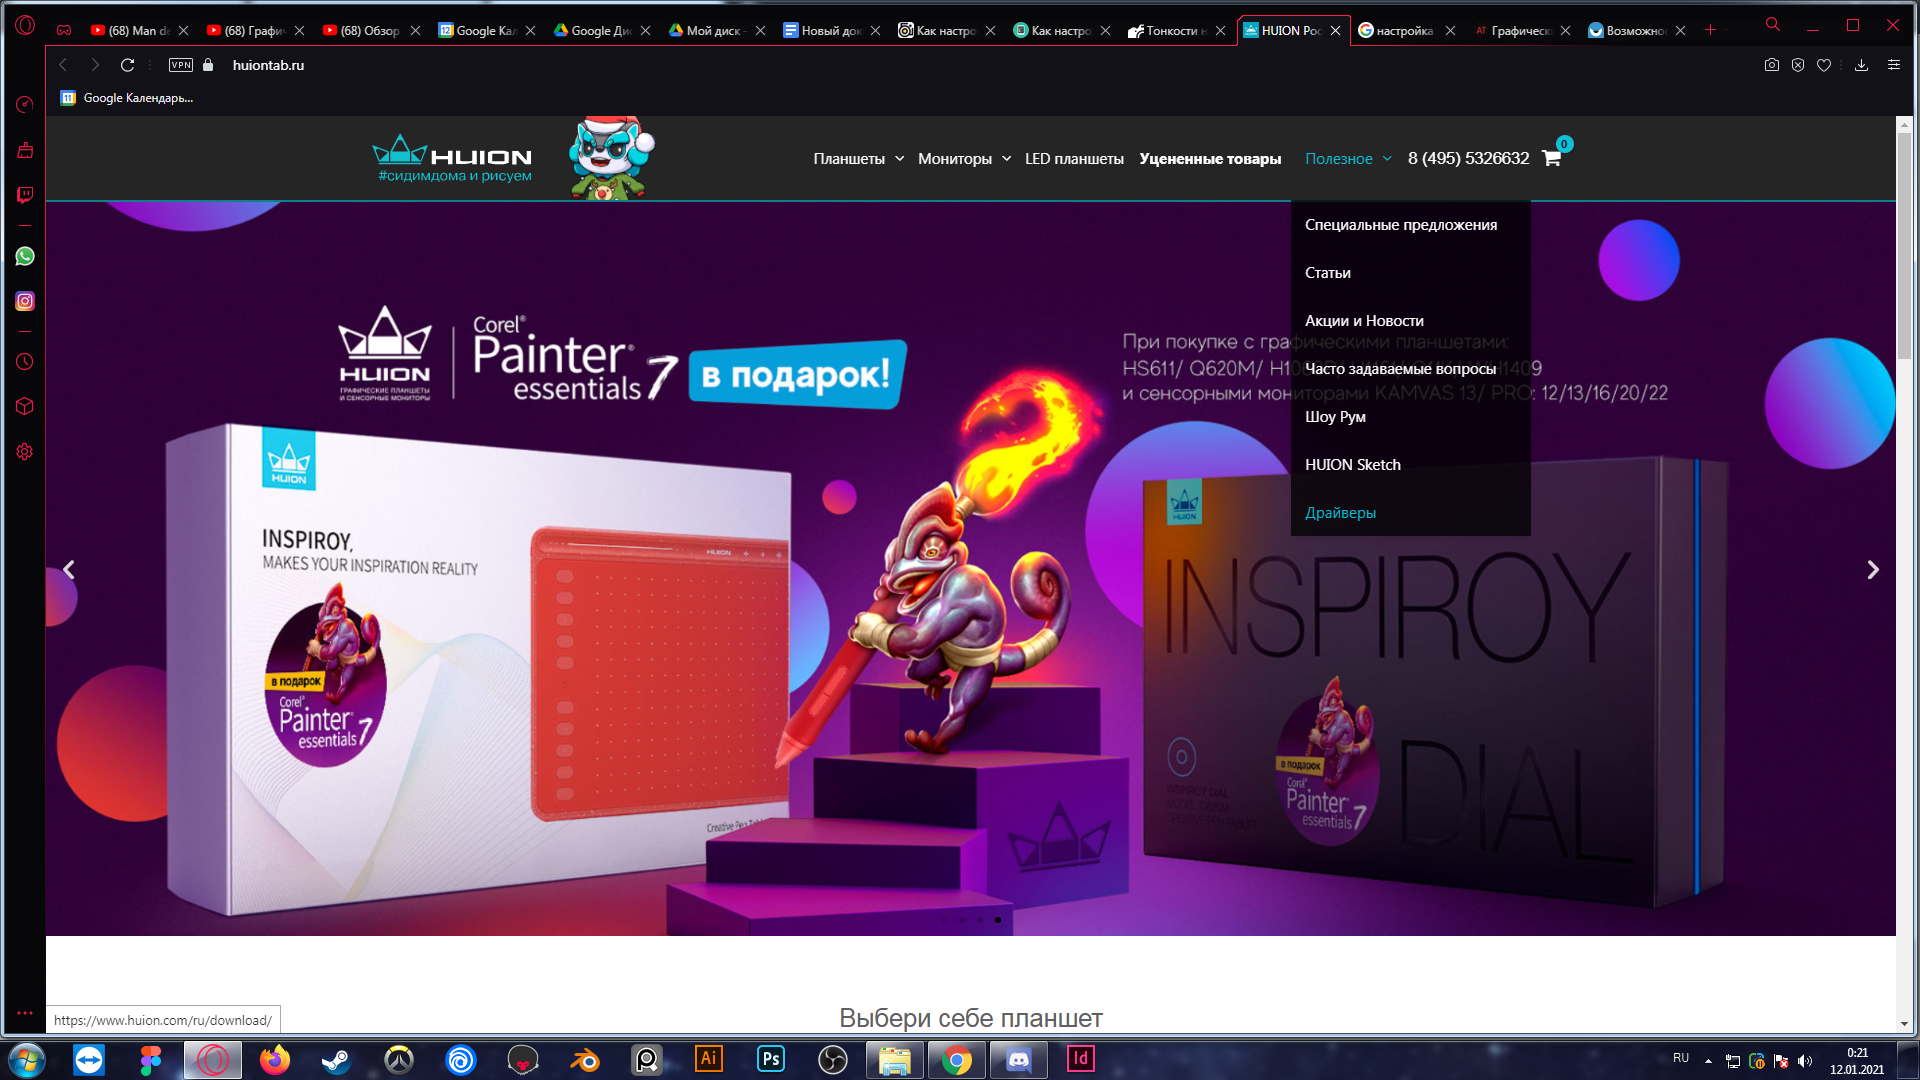The image size is (1920, 1080).
Task: Select Драйверы in the dropdown menu
Action: (1340, 513)
